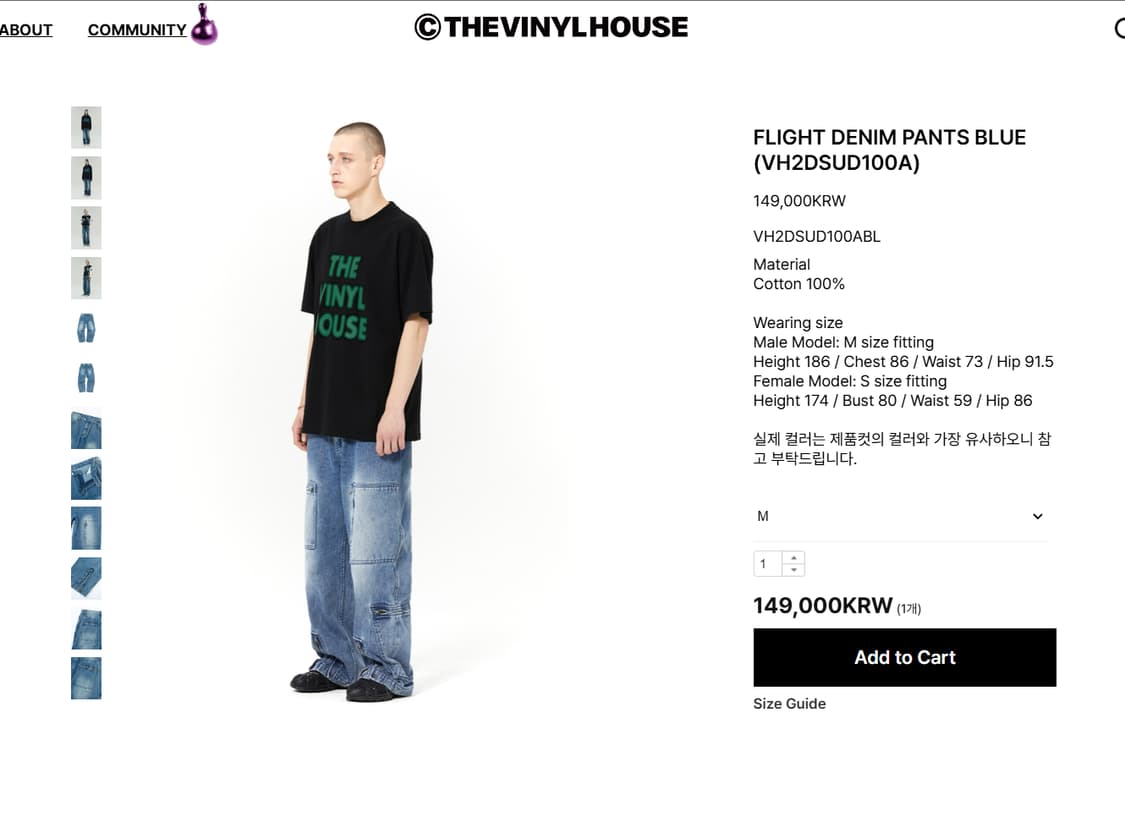View the jeans waistband detail thumbnail
1125x816 pixels.
coord(86,478)
